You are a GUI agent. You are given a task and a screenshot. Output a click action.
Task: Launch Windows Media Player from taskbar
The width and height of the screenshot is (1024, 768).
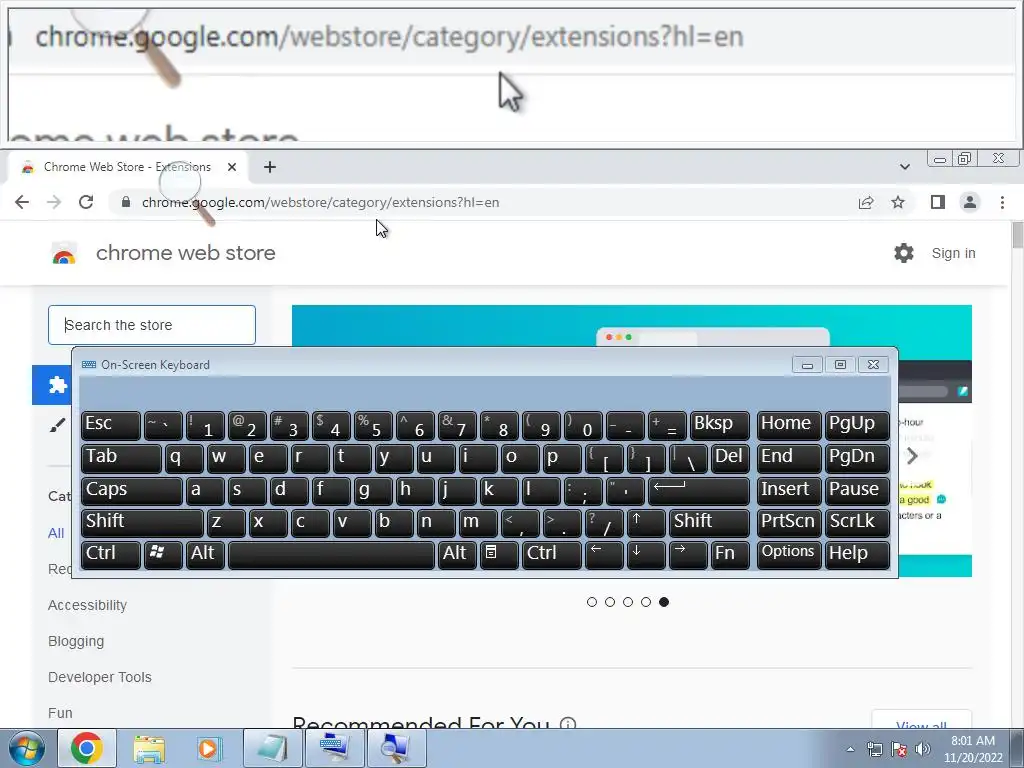point(210,748)
